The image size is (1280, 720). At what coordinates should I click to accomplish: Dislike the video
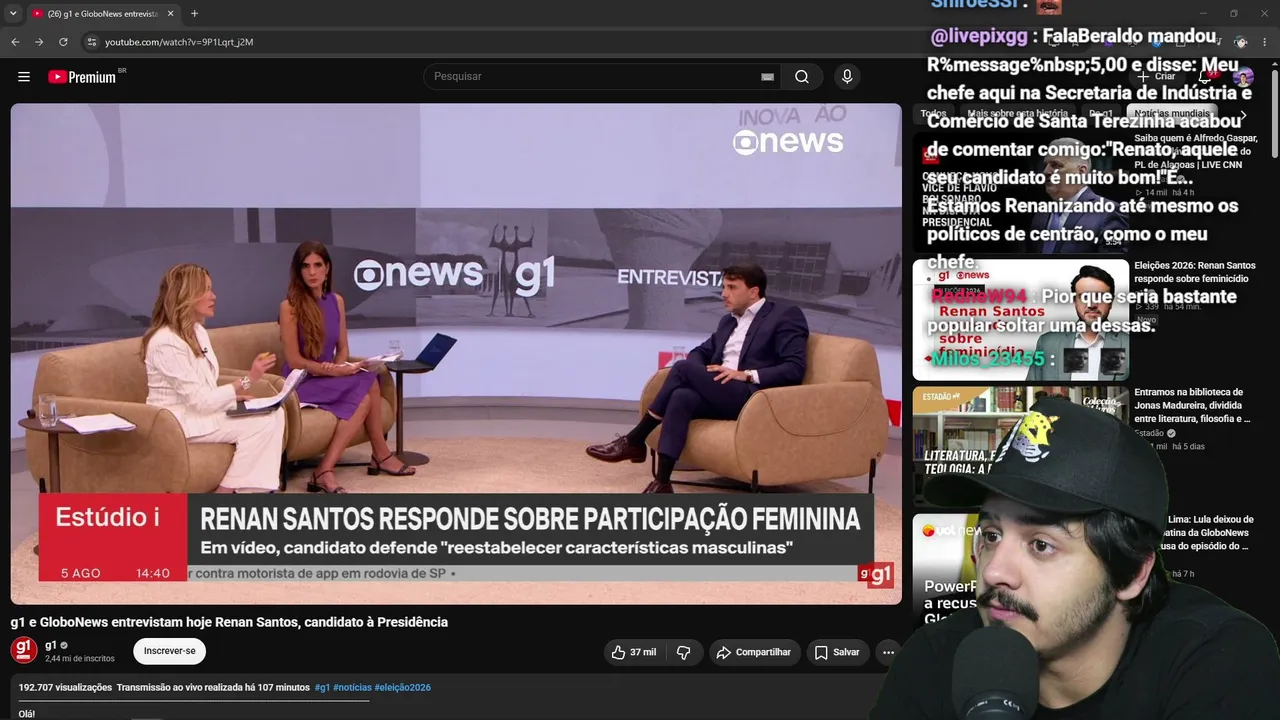click(x=684, y=652)
